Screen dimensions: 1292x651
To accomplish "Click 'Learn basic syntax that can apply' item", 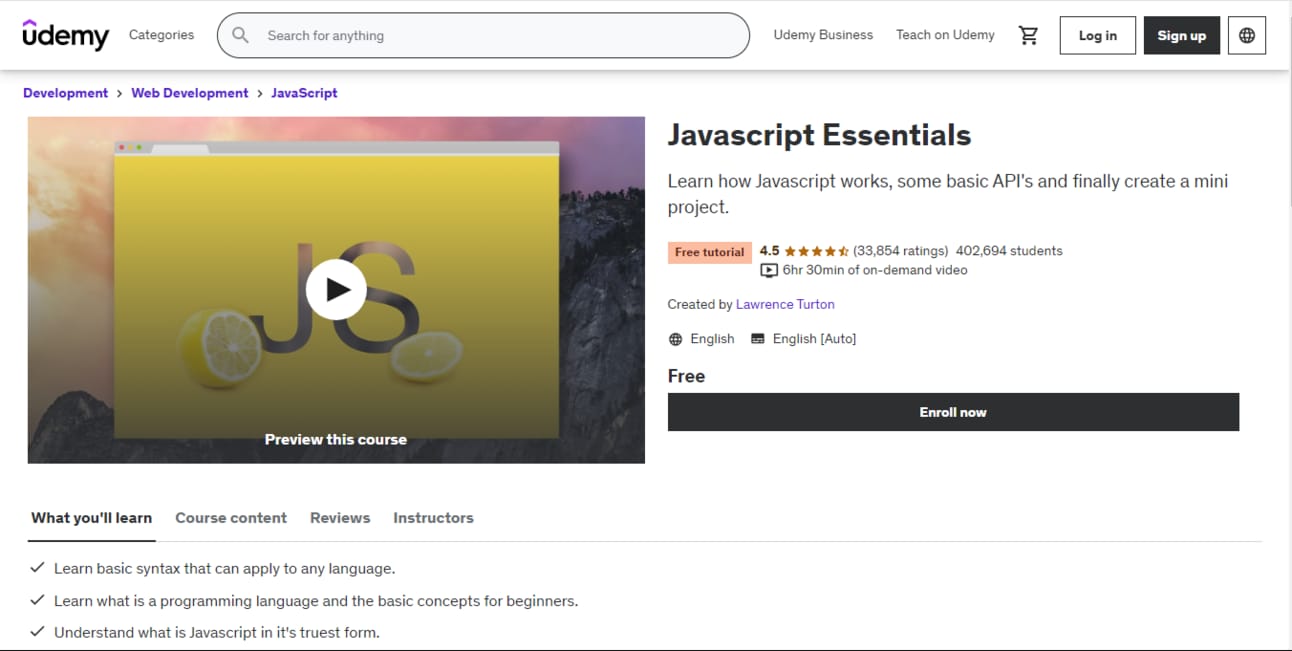I will pos(225,568).
